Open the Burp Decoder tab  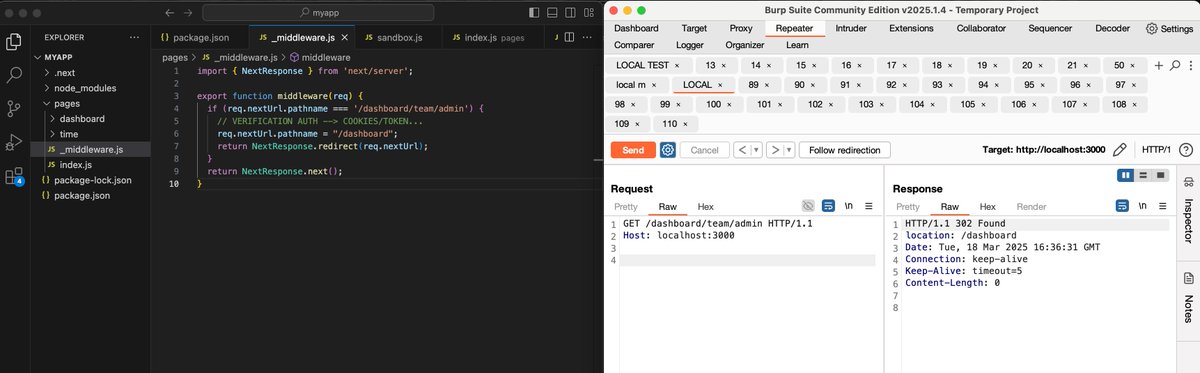click(1112, 28)
